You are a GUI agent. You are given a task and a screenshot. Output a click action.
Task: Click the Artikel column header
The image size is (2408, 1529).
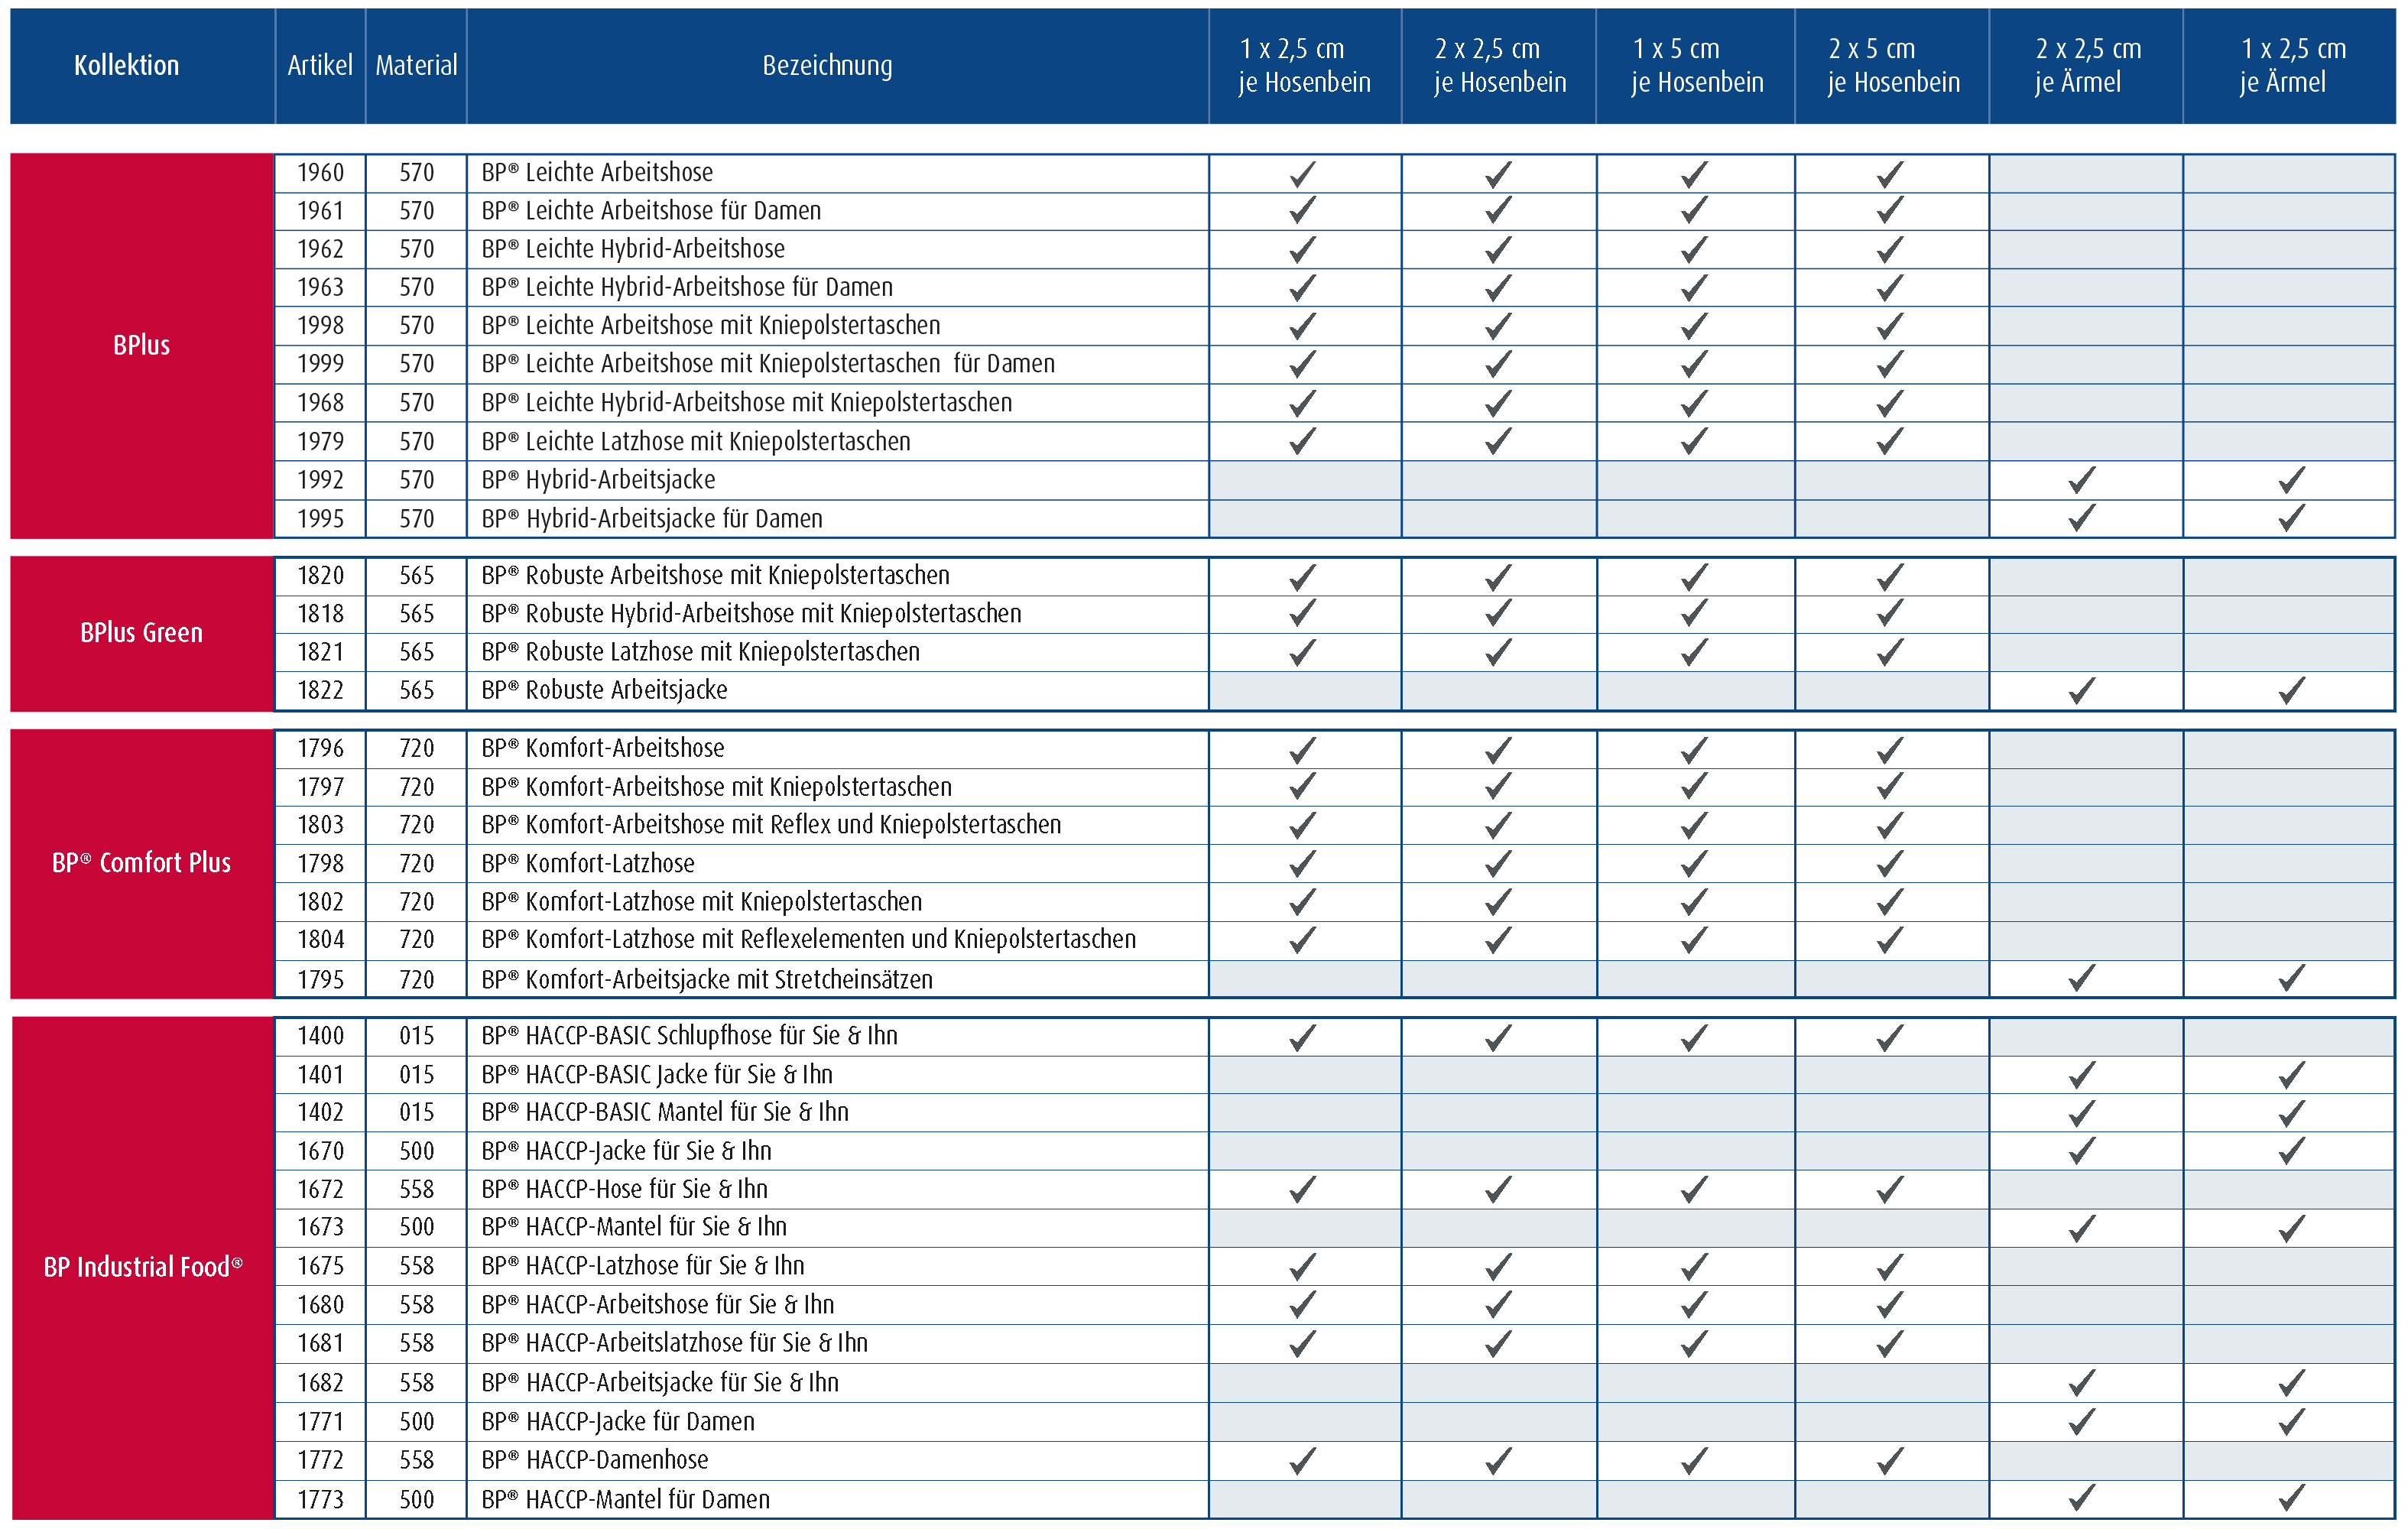click(x=320, y=66)
